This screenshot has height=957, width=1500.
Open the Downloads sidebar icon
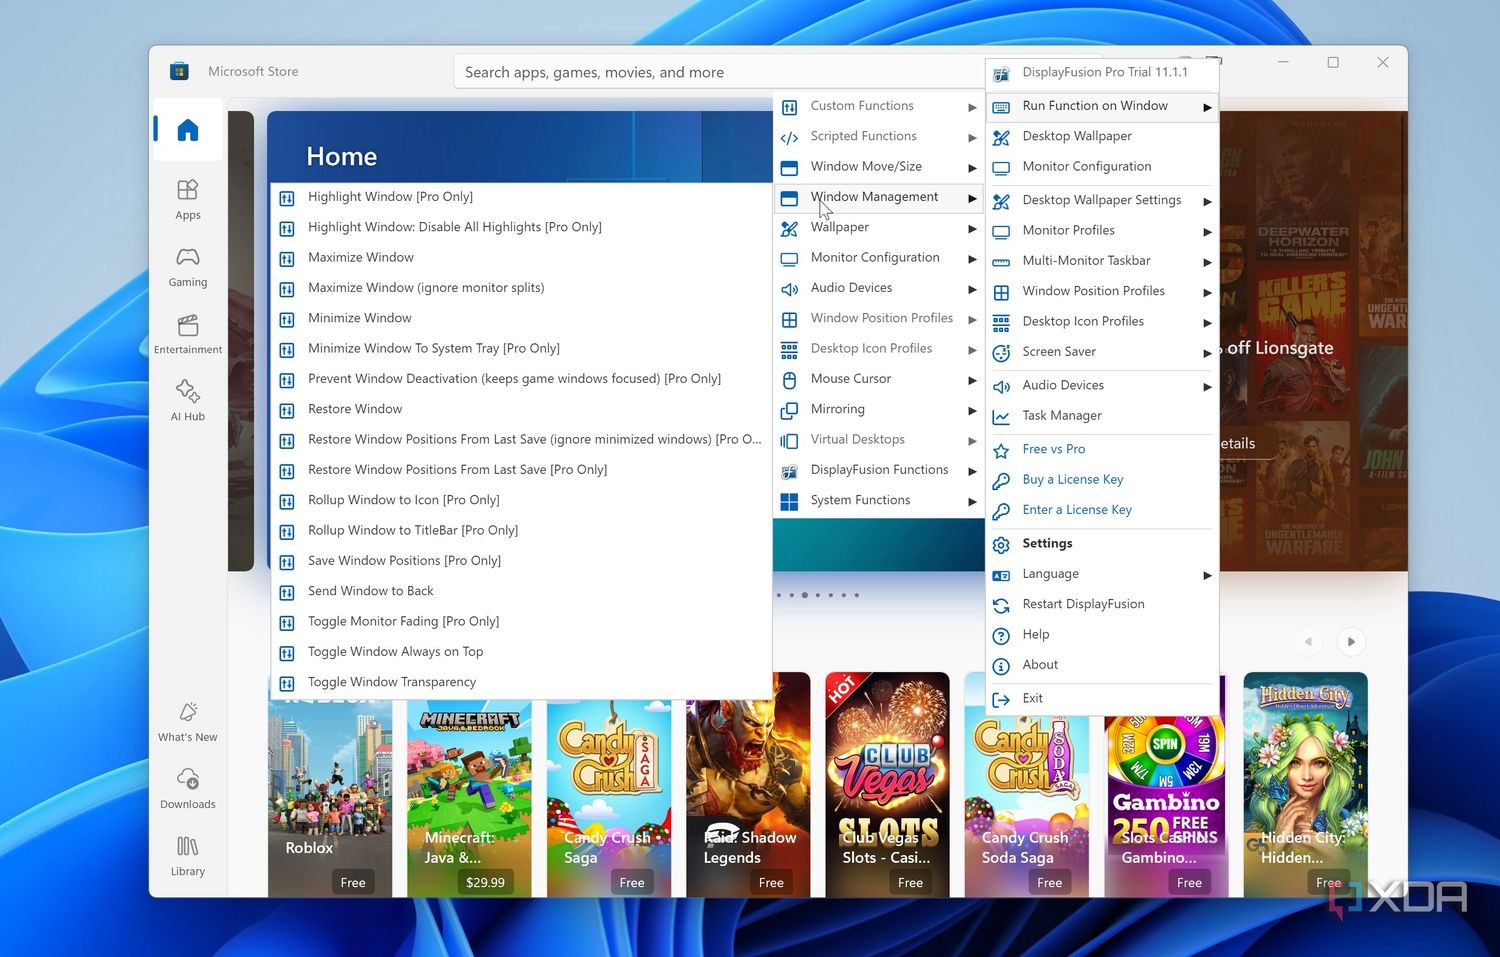pos(188,779)
